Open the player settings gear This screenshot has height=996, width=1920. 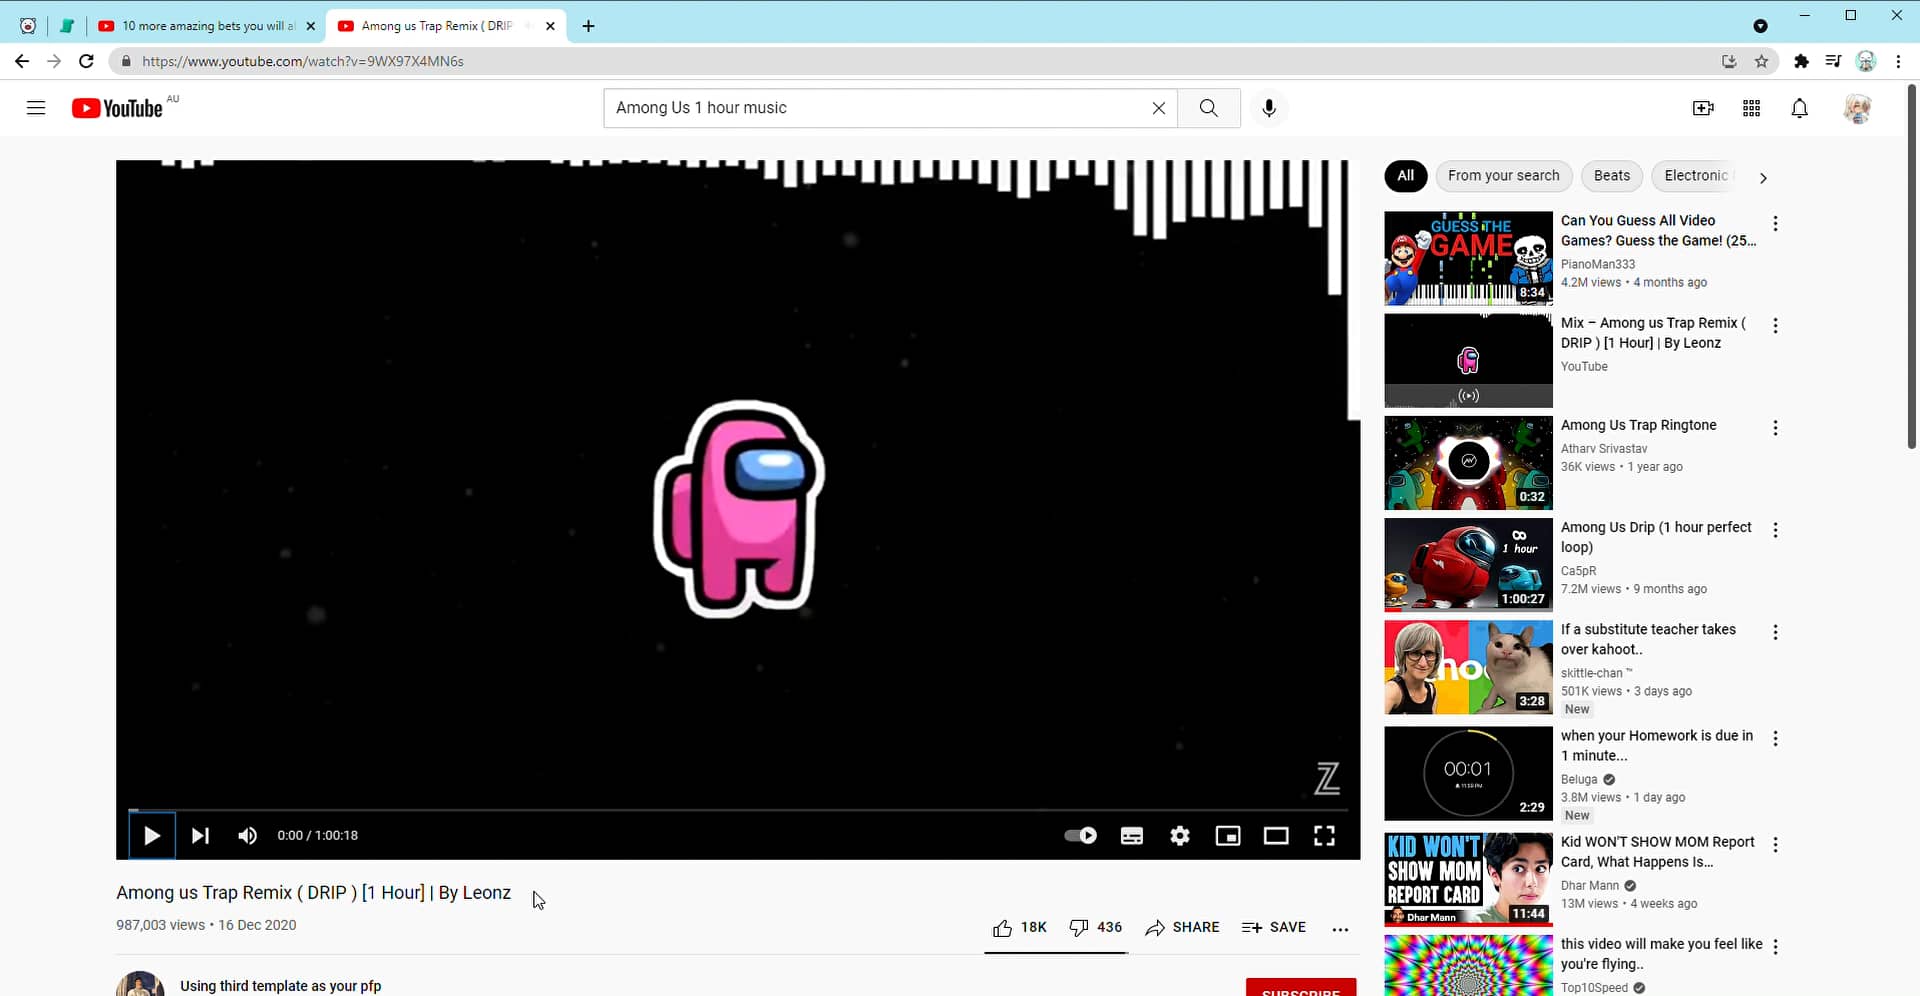click(1180, 835)
